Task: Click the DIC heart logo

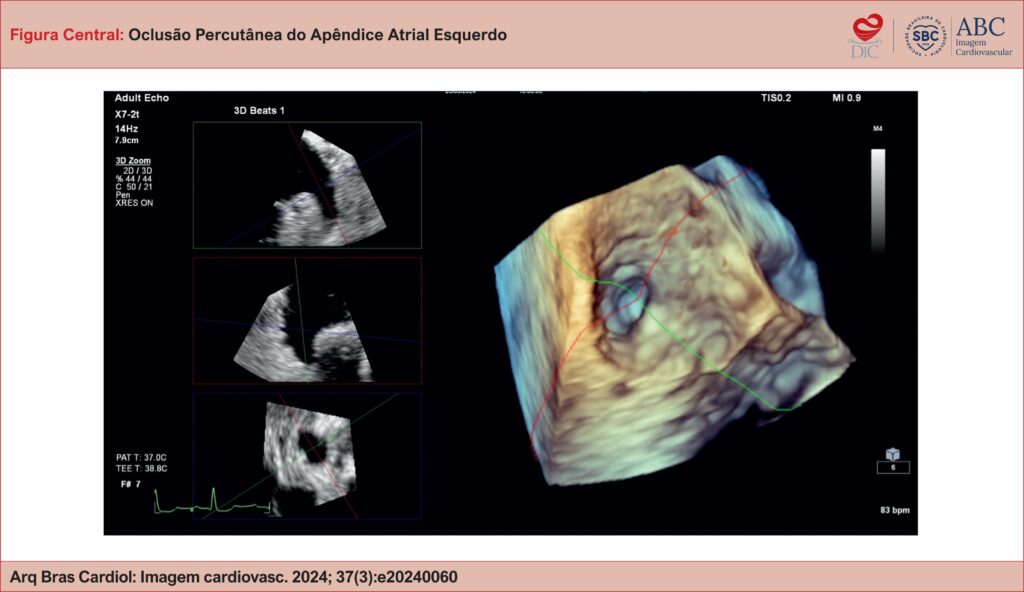Action: pos(865,34)
